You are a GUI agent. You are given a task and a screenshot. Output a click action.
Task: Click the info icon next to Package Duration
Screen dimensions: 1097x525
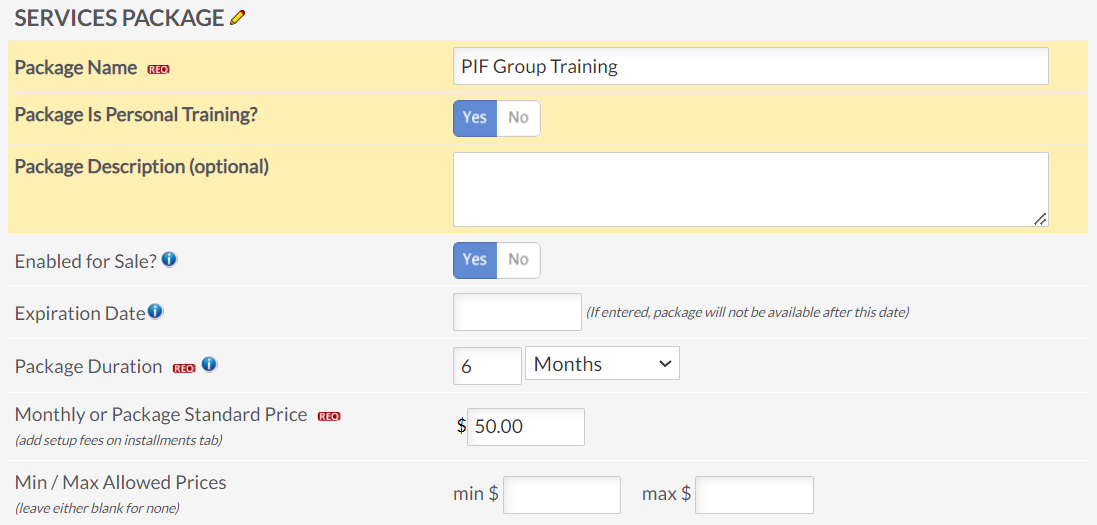tap(209, 365)
